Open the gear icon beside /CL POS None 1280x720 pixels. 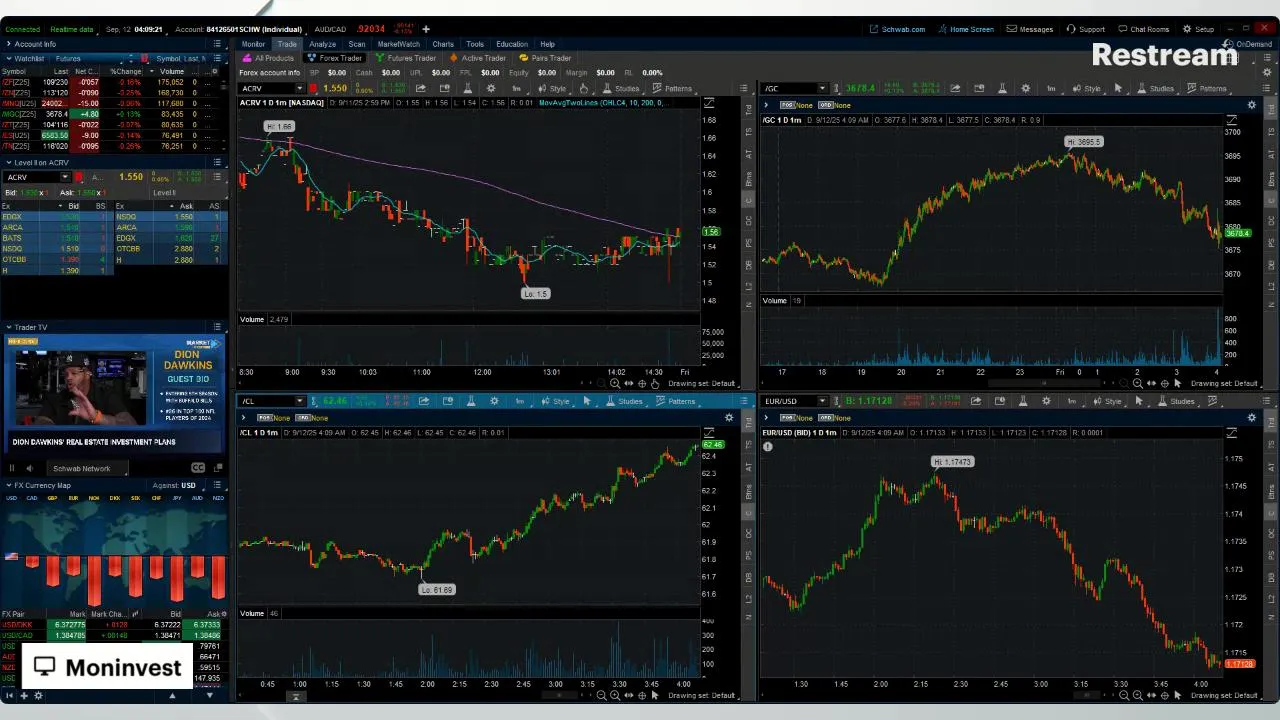click(729, 417)
